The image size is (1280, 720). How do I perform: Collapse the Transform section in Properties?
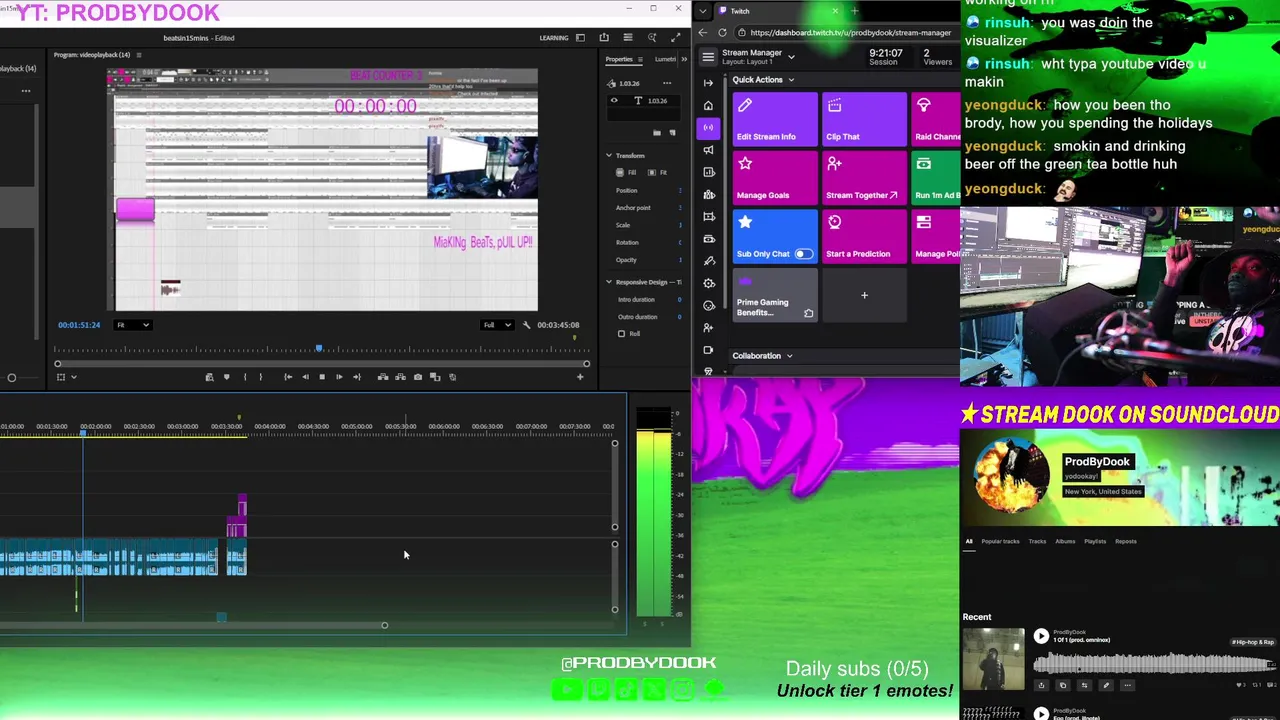pos(609,156)
